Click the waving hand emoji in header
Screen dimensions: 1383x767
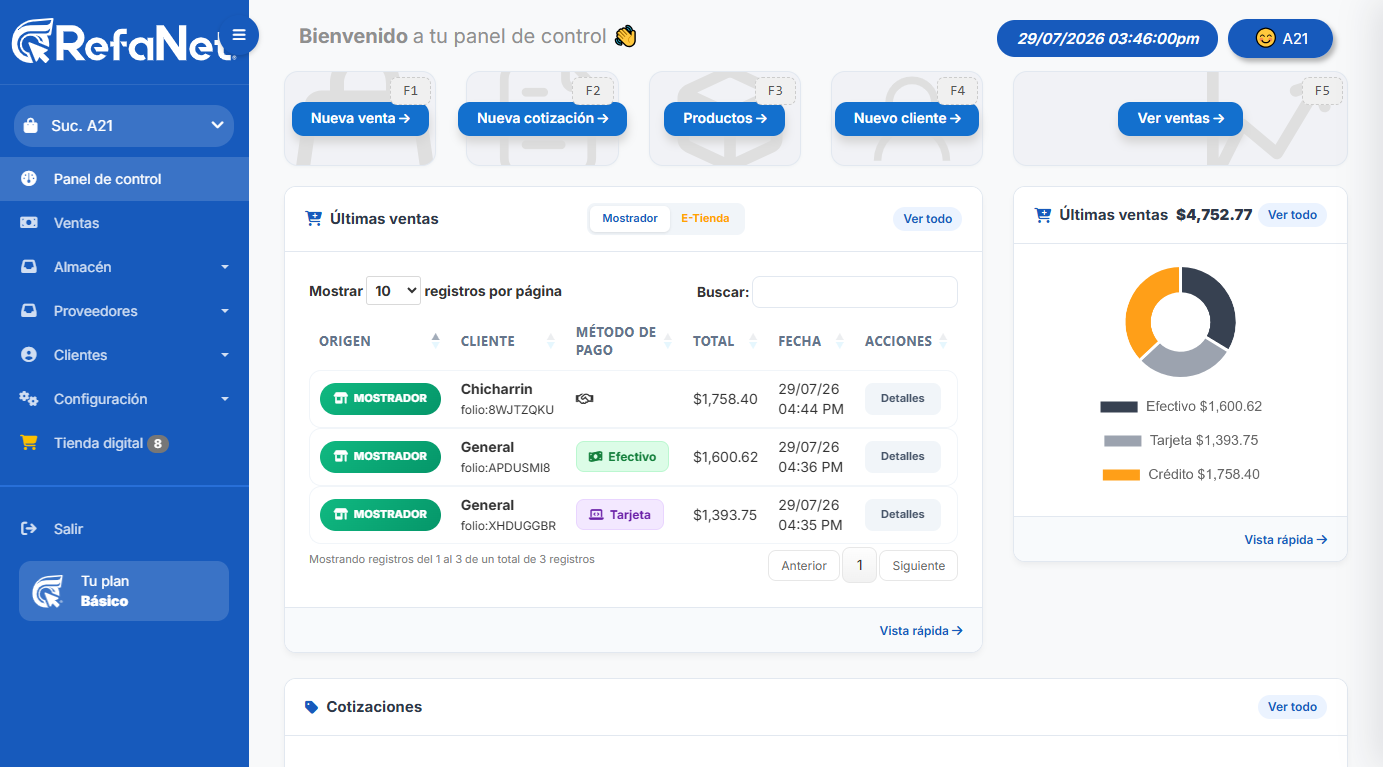point(626,37)
